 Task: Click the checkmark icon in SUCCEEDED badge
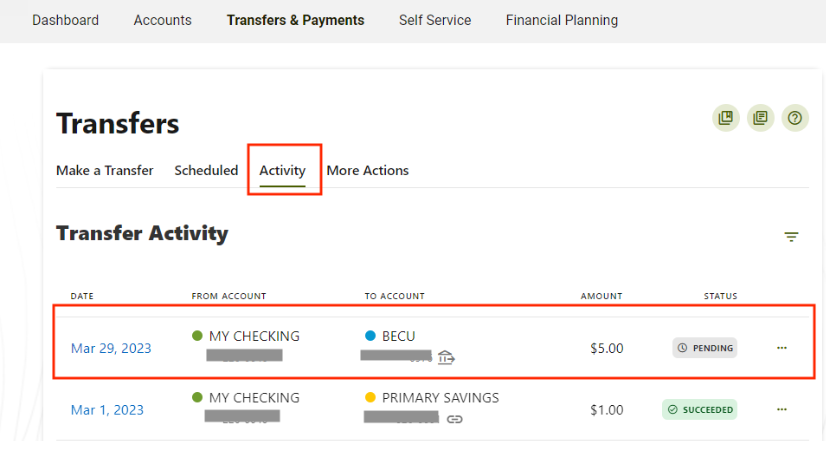point(673,409)
